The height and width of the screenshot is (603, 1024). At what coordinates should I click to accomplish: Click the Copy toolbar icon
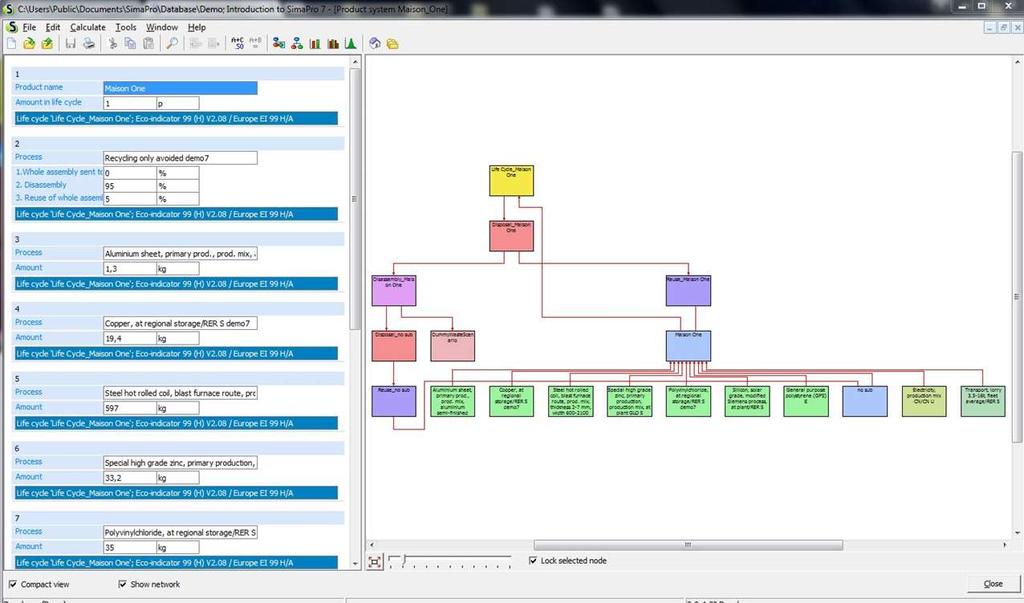(x=130, y=44)
